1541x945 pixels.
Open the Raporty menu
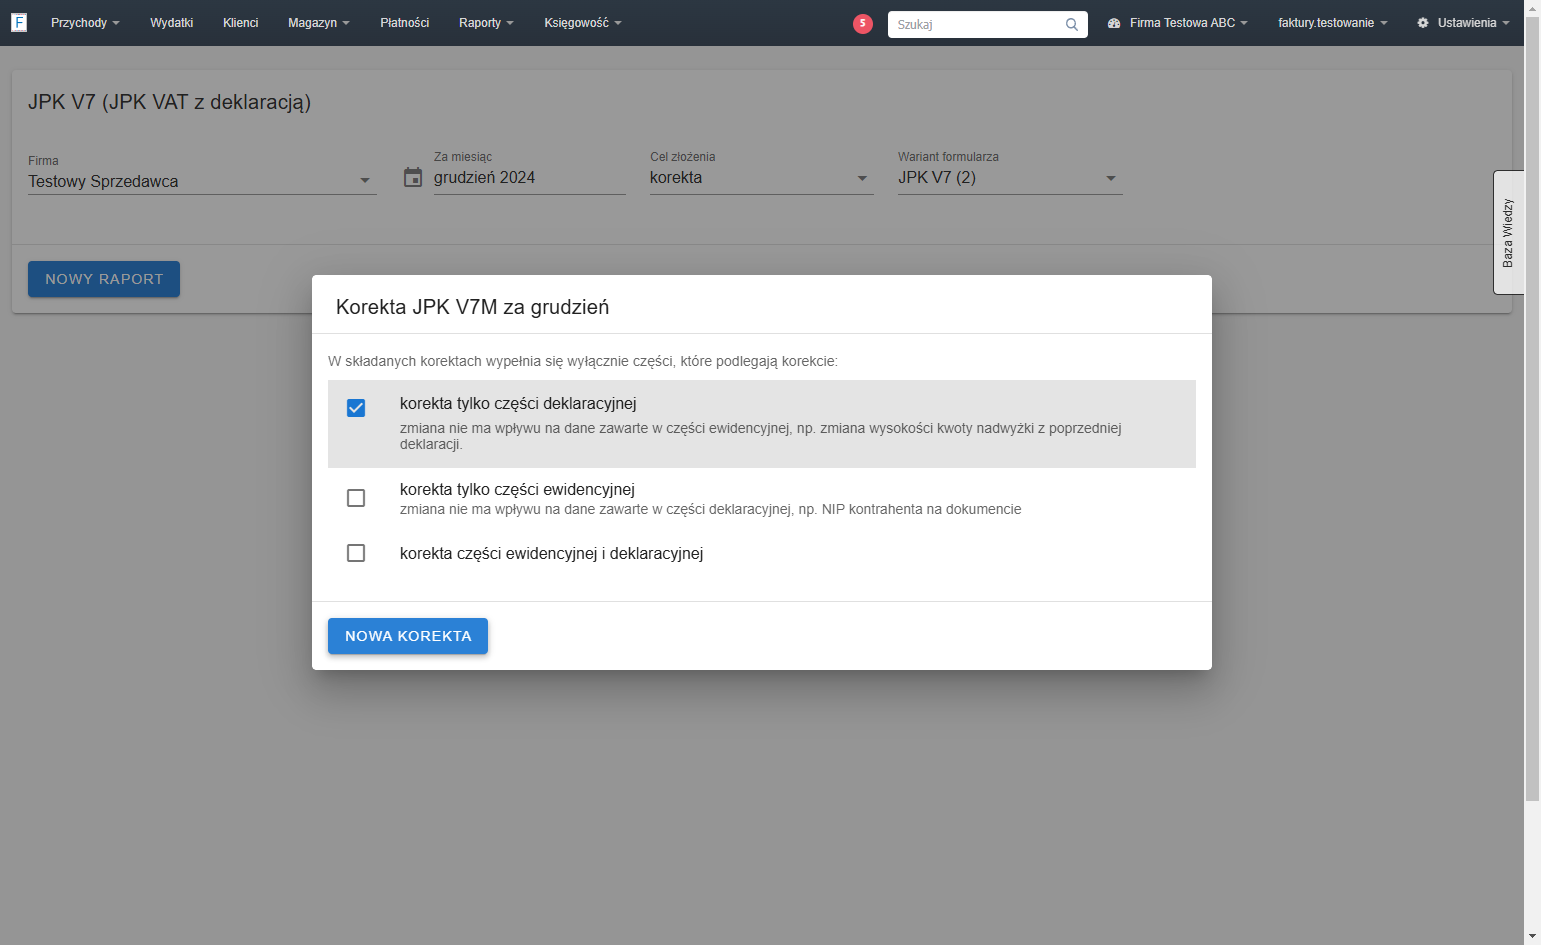(x=486, y=23)
